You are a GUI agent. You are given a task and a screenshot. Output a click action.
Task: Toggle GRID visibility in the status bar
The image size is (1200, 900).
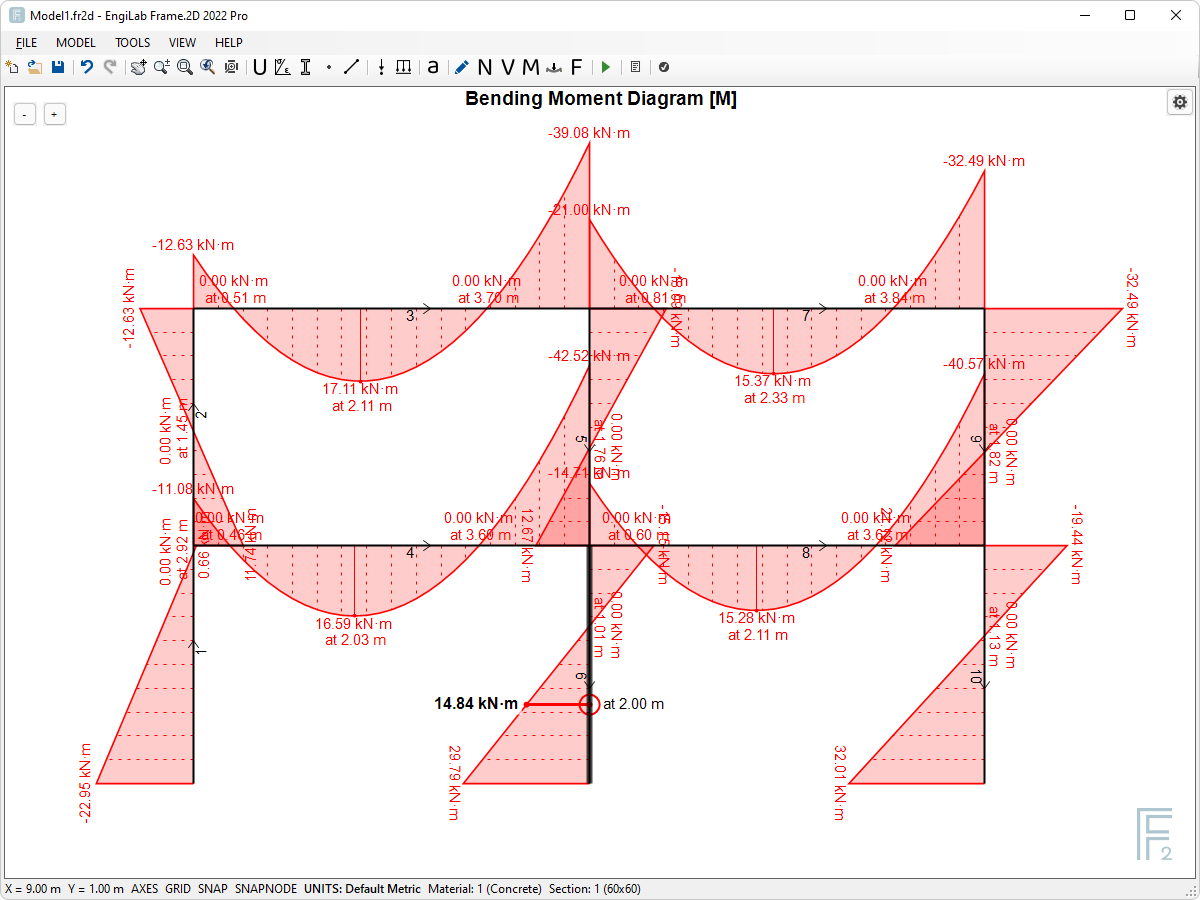[x=177, y=888]
